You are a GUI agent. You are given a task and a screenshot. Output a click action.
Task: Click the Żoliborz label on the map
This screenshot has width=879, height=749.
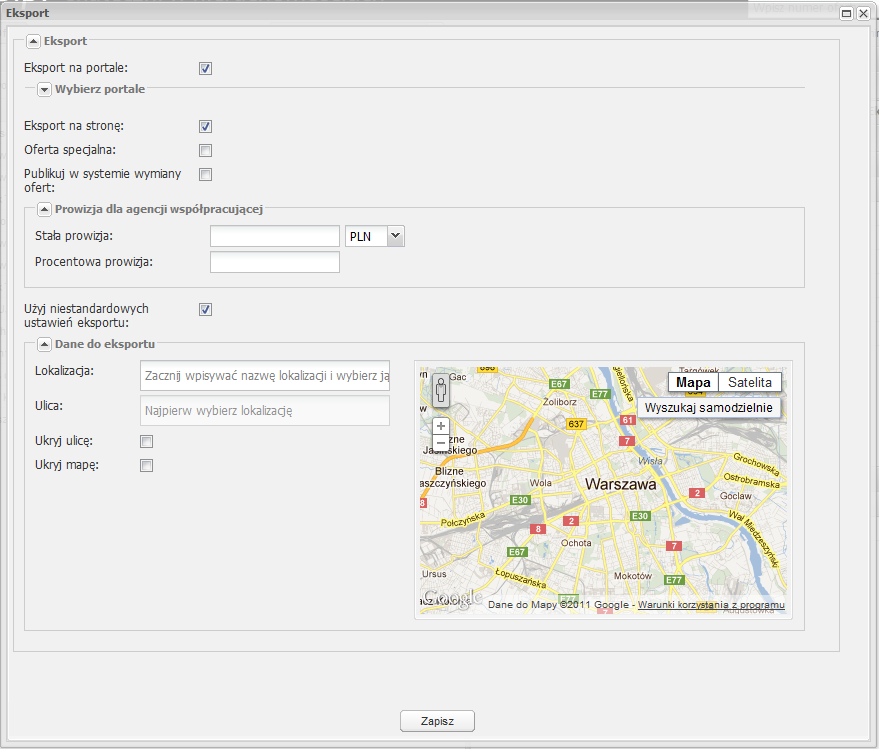[x=559, y=402]
